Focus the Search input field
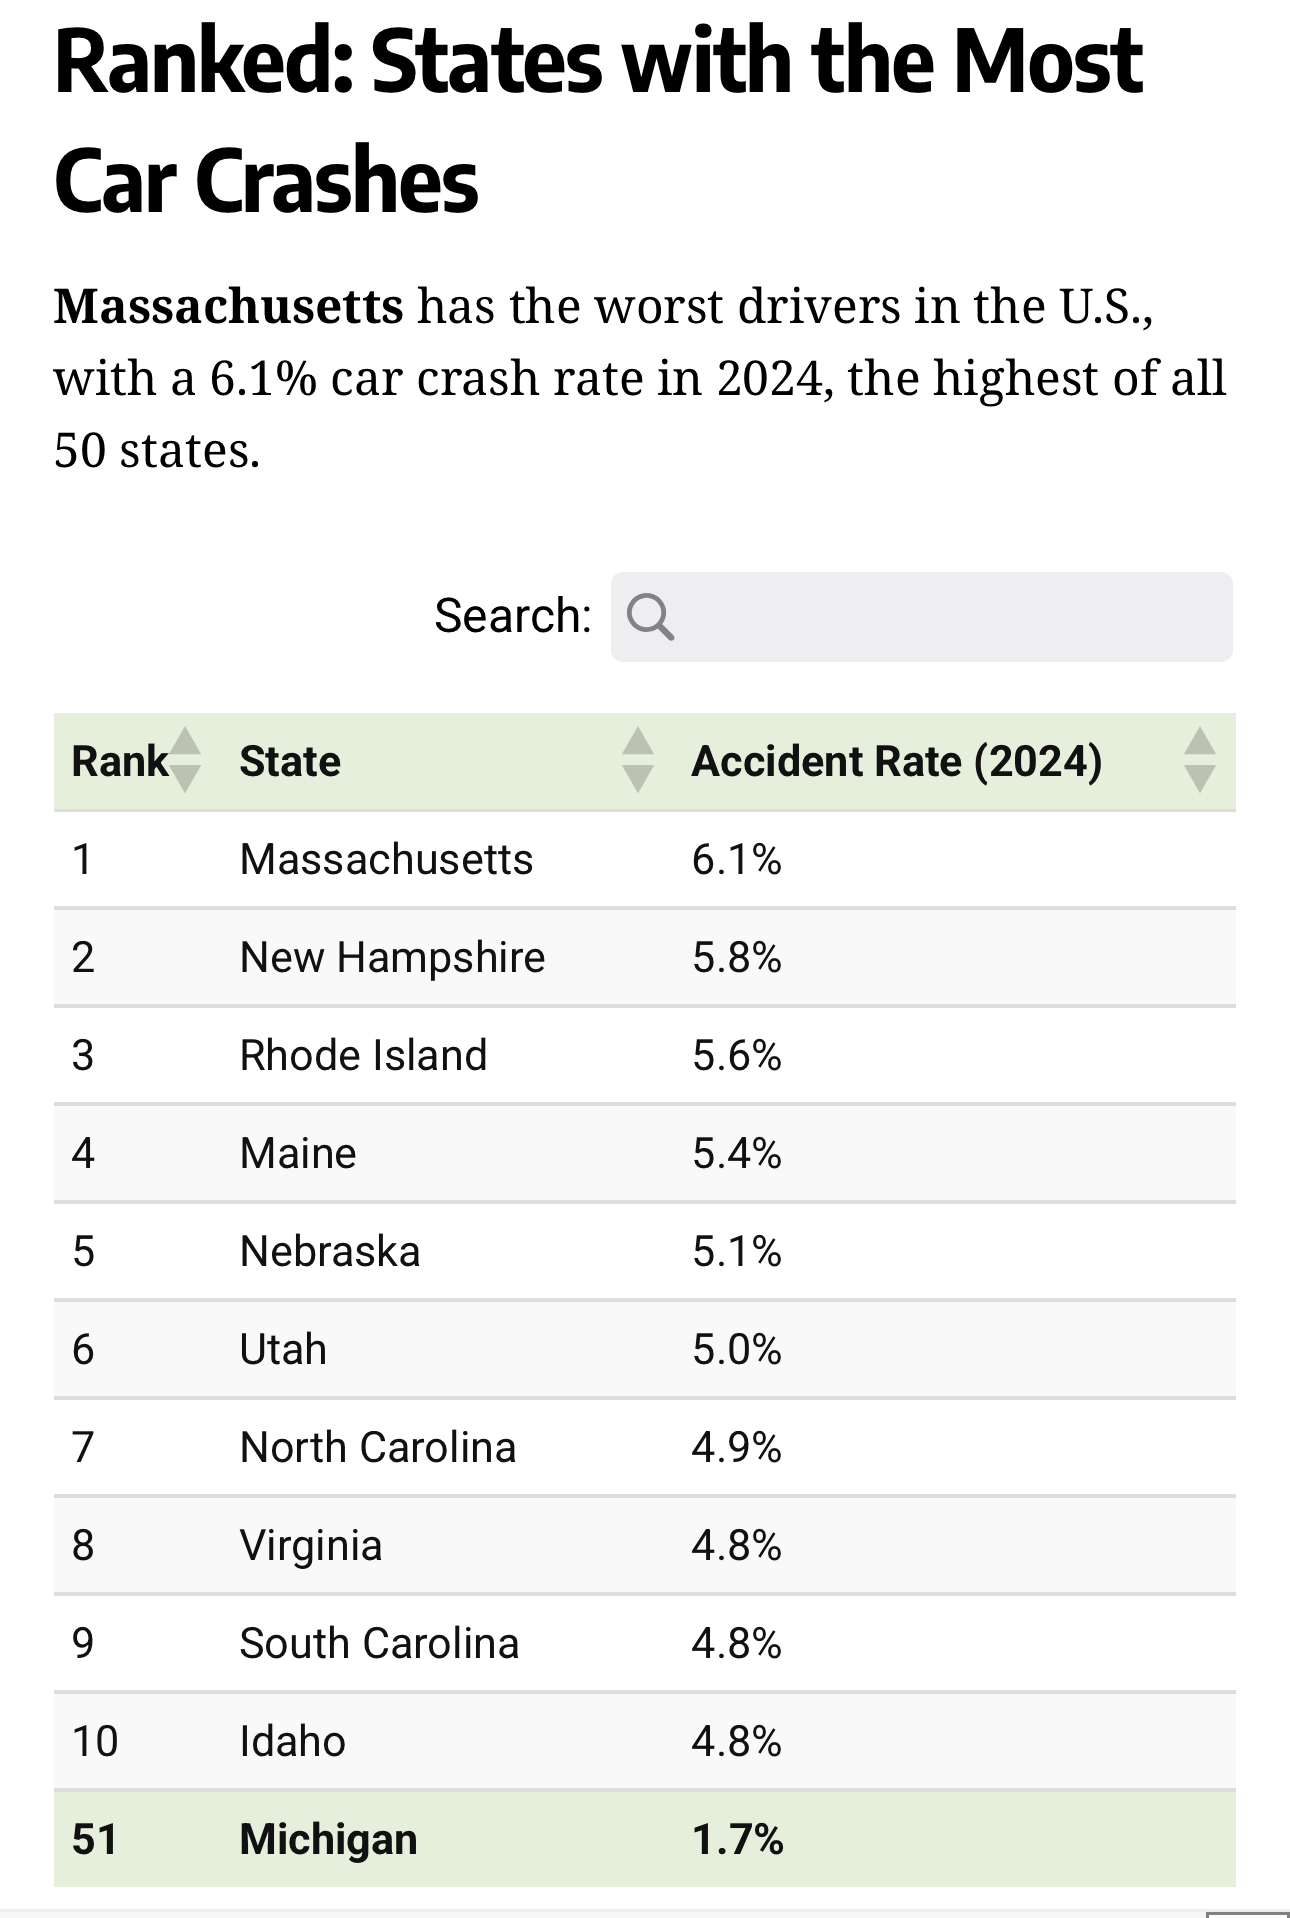1290x1918 pixels. (x=950, y=616)
